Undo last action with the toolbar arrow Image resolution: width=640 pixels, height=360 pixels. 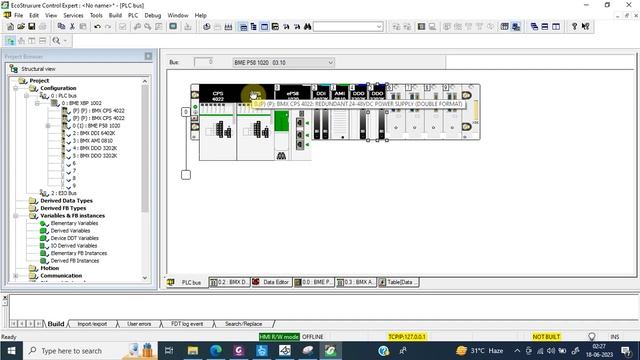coord(97,27)
